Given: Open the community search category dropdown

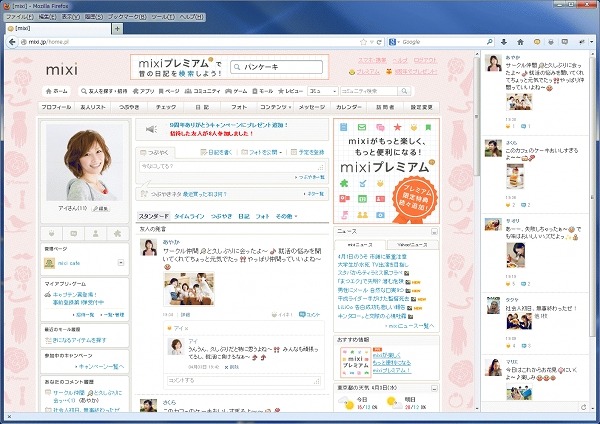Looking at the screenshot, I should click(x=323, y=91).
